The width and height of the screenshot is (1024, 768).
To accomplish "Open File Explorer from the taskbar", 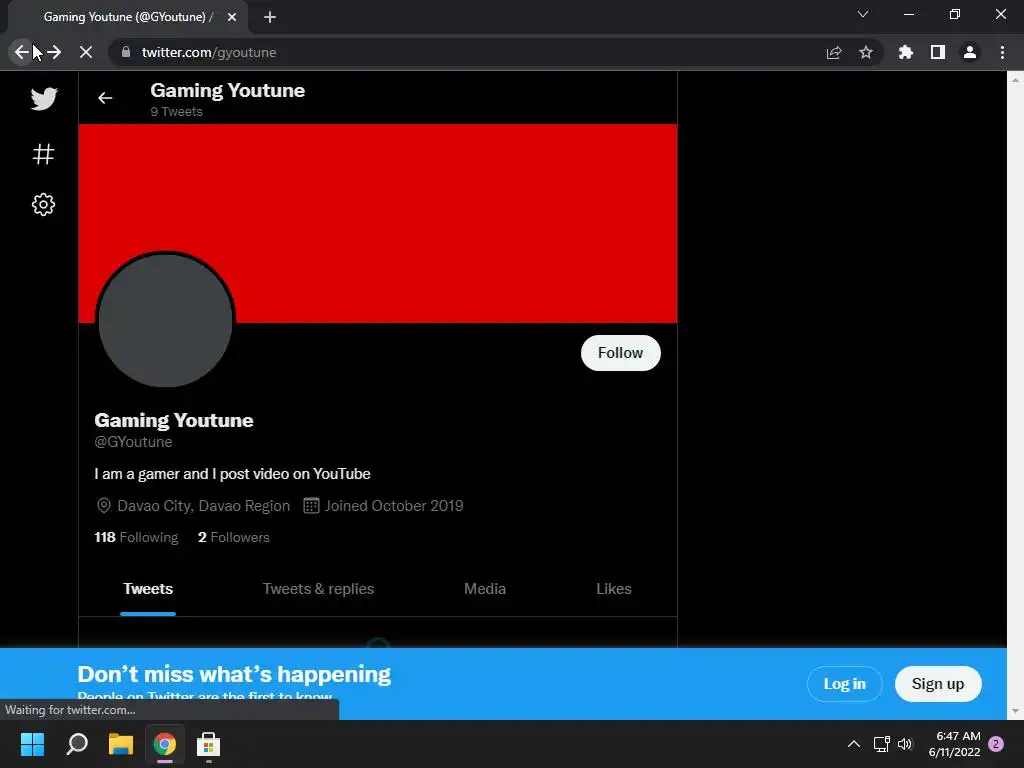I will coord(121,744).
